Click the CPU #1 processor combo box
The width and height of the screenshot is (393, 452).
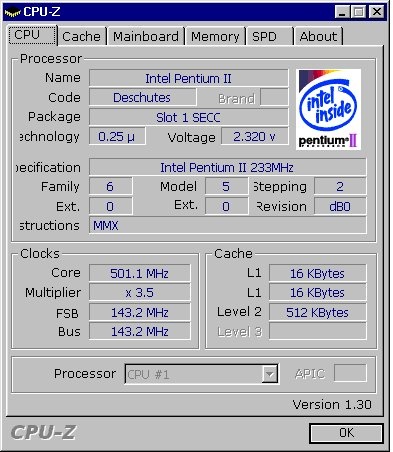point(201,374)
